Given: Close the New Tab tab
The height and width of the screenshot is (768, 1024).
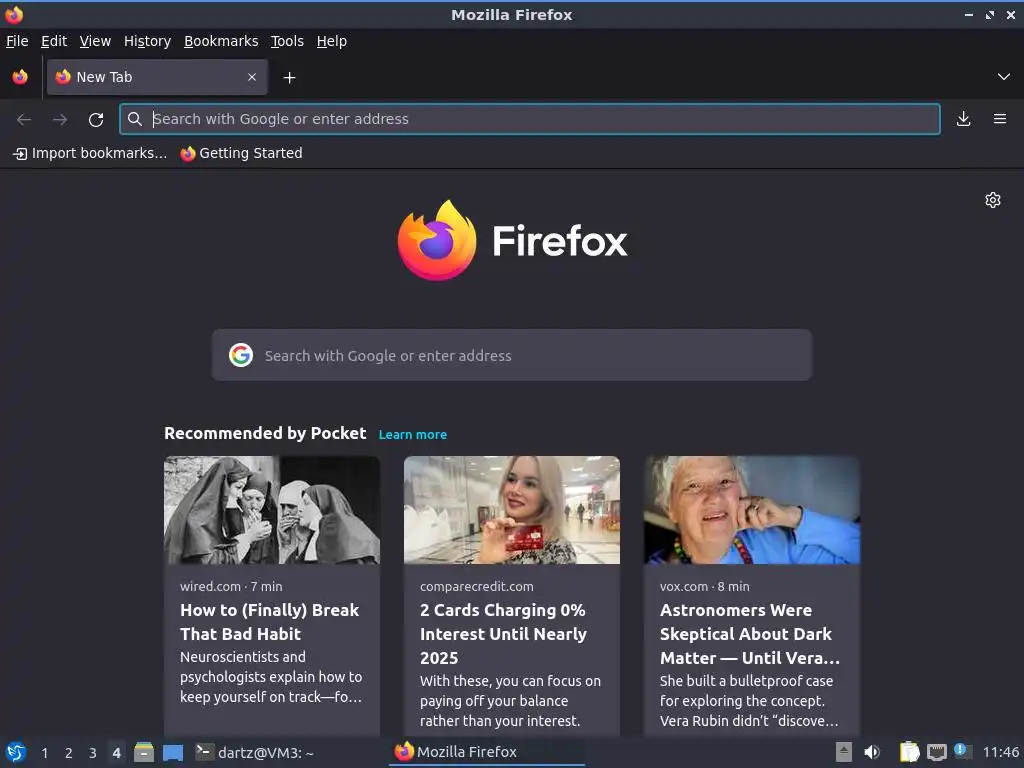Looking at the screenshot, I should click(x=252, y=77).
